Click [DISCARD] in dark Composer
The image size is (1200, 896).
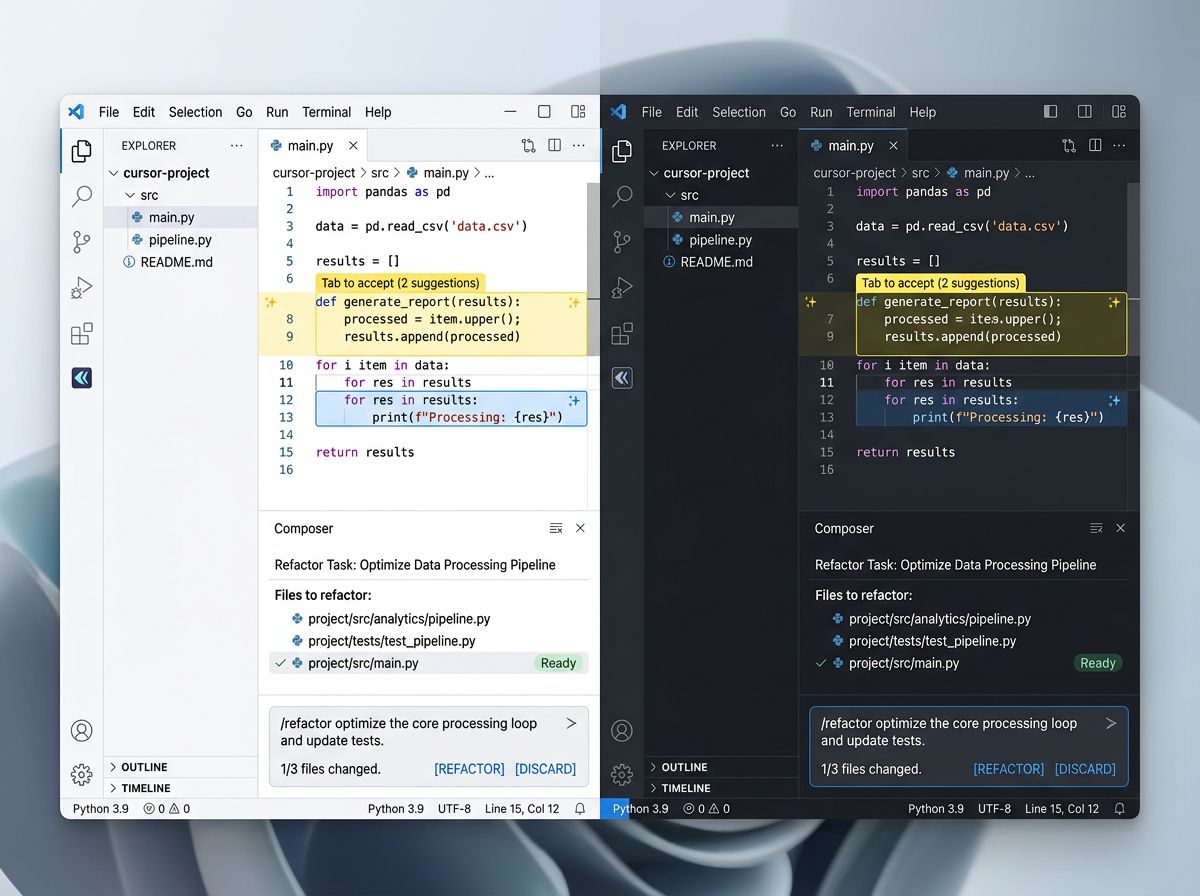1085,769
